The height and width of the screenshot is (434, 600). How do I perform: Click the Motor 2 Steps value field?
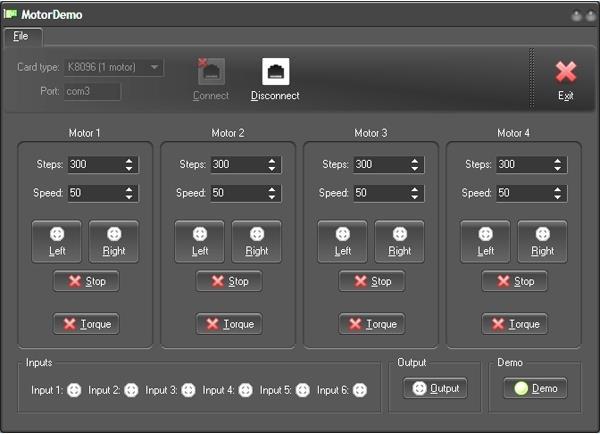[x=235, y=165]
